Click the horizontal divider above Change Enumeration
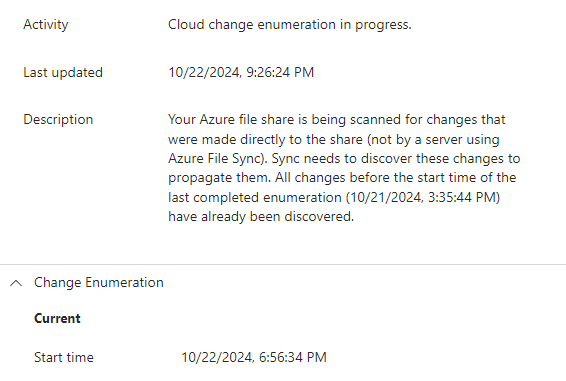 click(x=283, y=264)
